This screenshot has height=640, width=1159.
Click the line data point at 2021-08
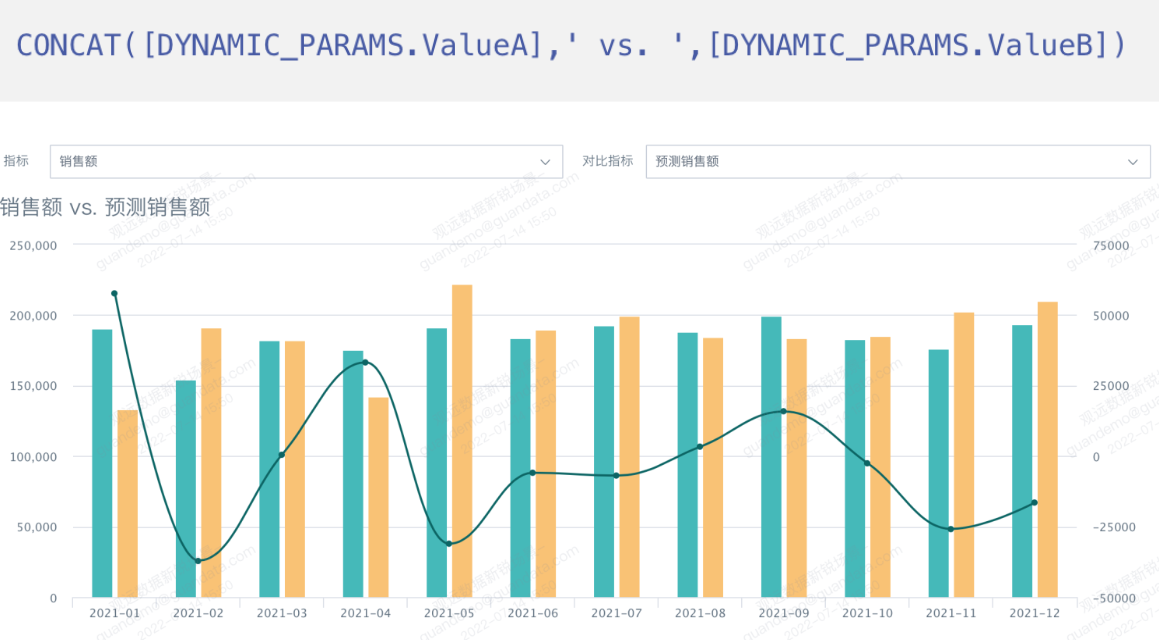[700, 446]
